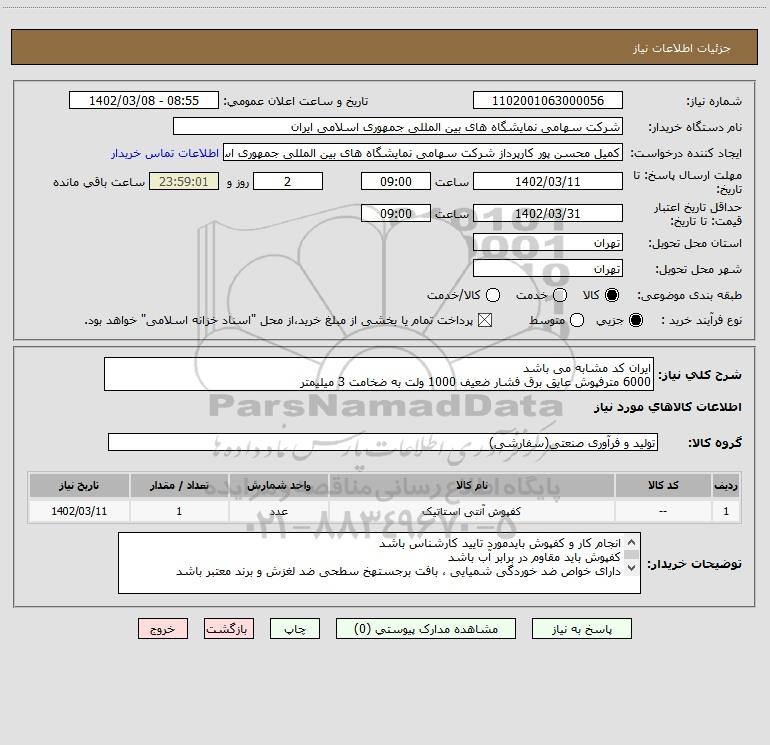Click the buyer notes text area
The height and width of the screenshot is (745, 770).
point(379,563)
